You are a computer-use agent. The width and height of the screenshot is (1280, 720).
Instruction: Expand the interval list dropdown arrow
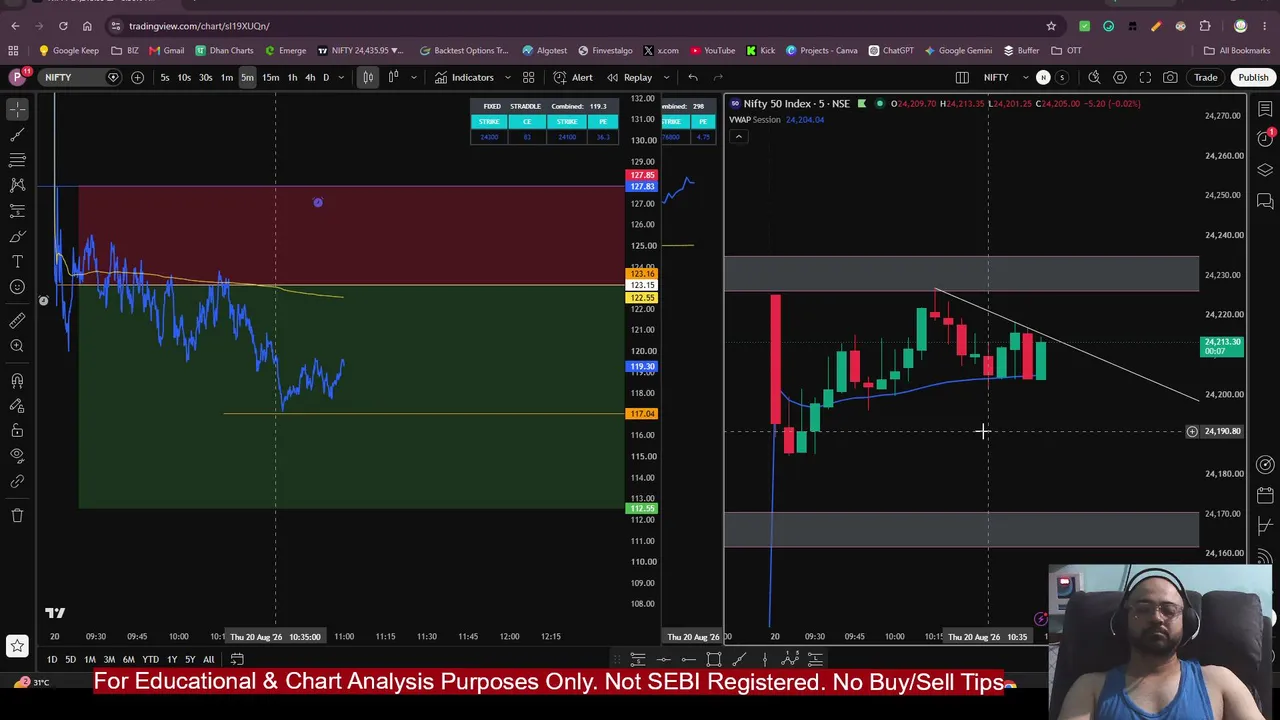pos(341,77)
